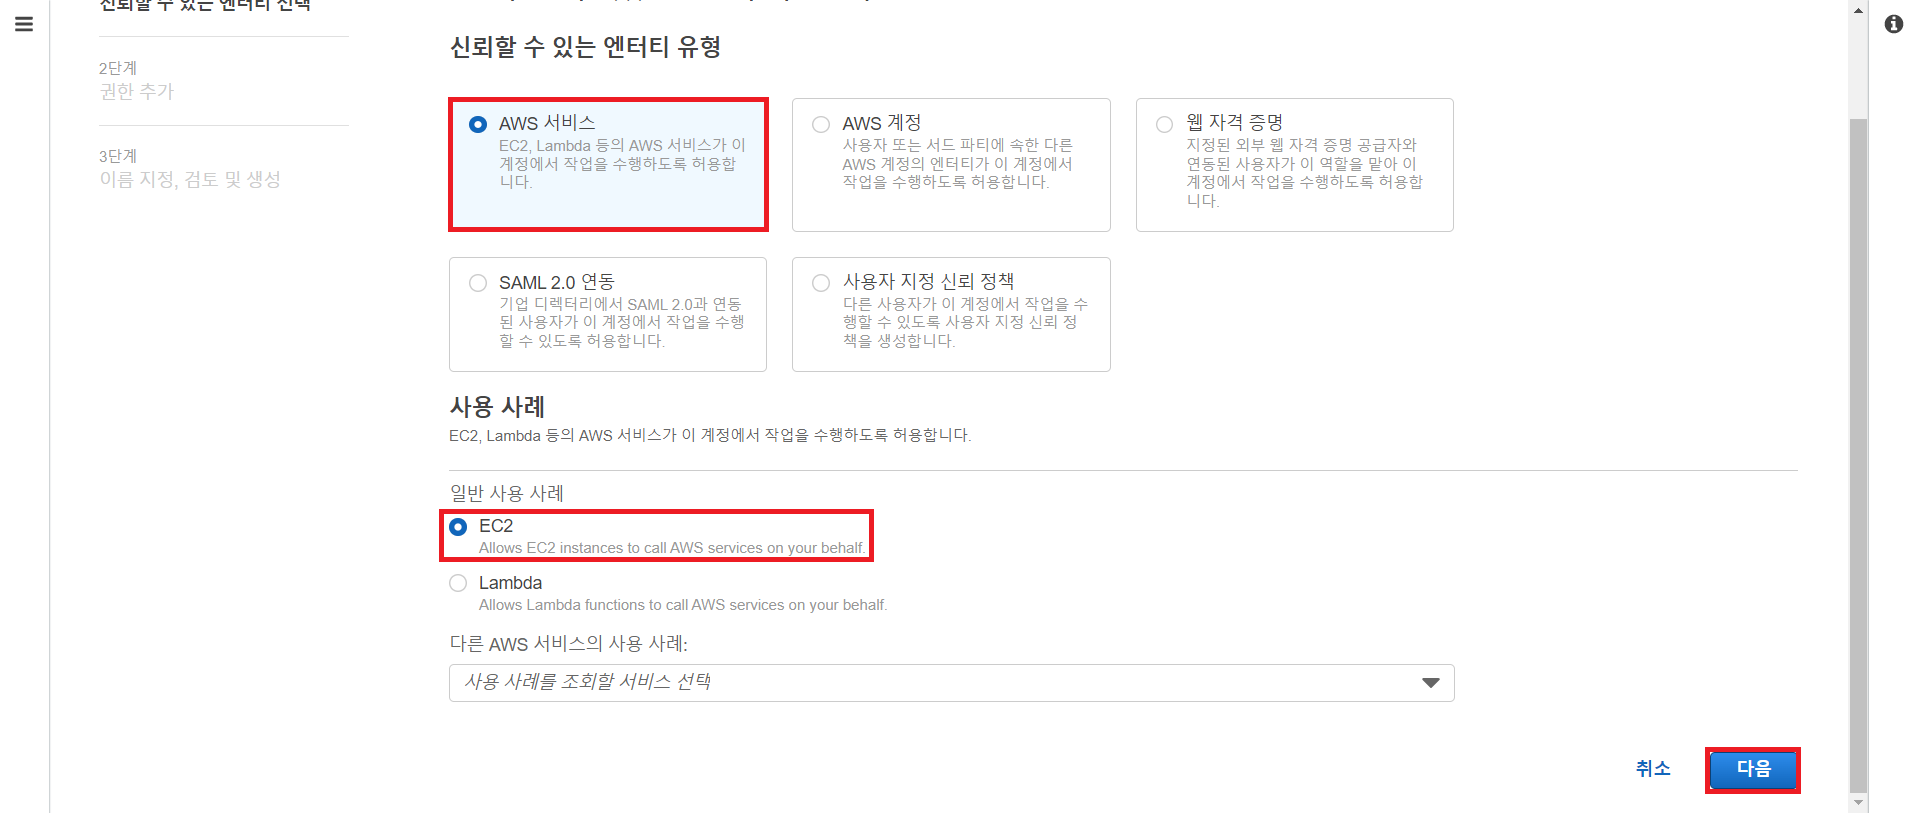This screenshot has width=1916, height=813.
Task: Click the scrollbar up arrow
Action: coord(1858,10)
